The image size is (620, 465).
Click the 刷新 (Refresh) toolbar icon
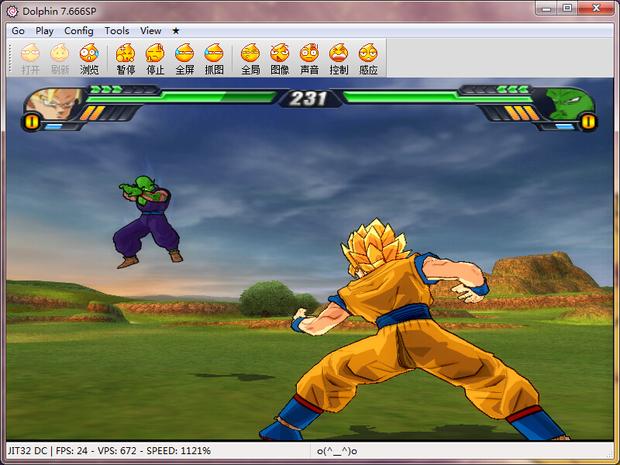pos(60,59)
